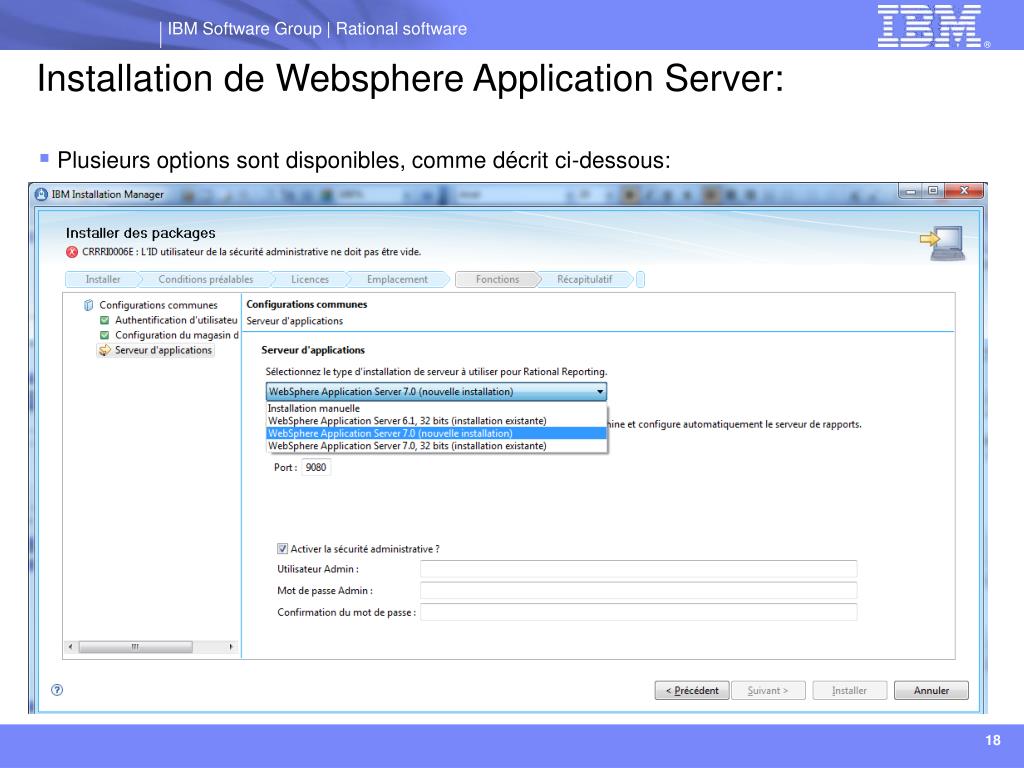Click the Port label
This screenshot has width=1024, height=768.
pyautogui.click(x=285, y=467)
